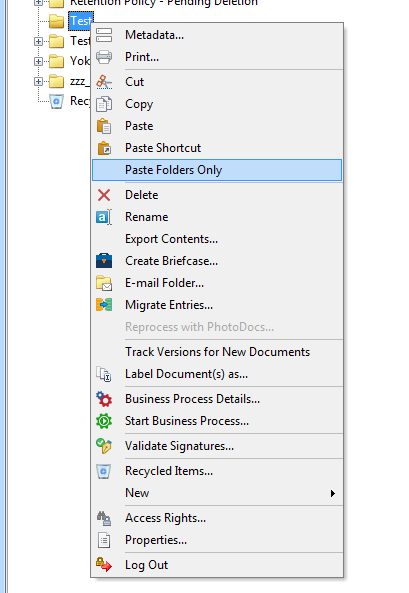Expand the New submenu arrow
Viewport: 409px width, 593px height.
click(x=333, y=493)
